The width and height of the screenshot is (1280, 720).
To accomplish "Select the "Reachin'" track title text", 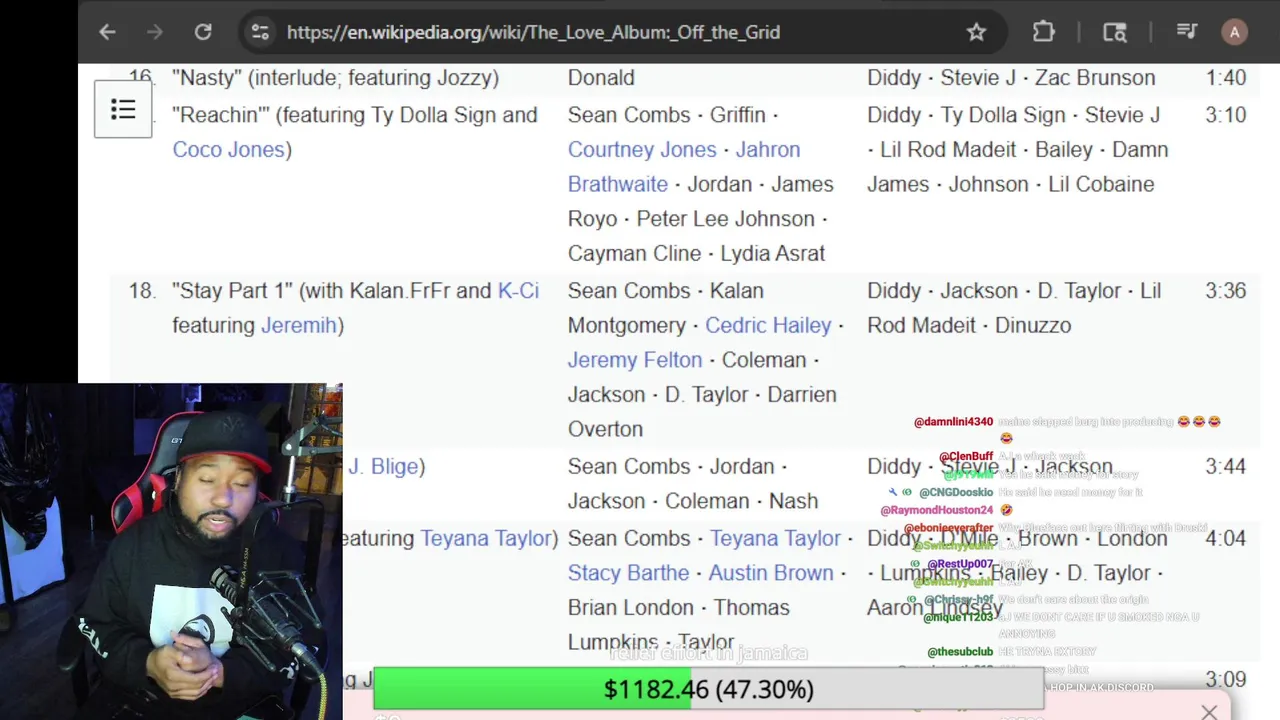I will pyautogui.click(x=221, y=115).
